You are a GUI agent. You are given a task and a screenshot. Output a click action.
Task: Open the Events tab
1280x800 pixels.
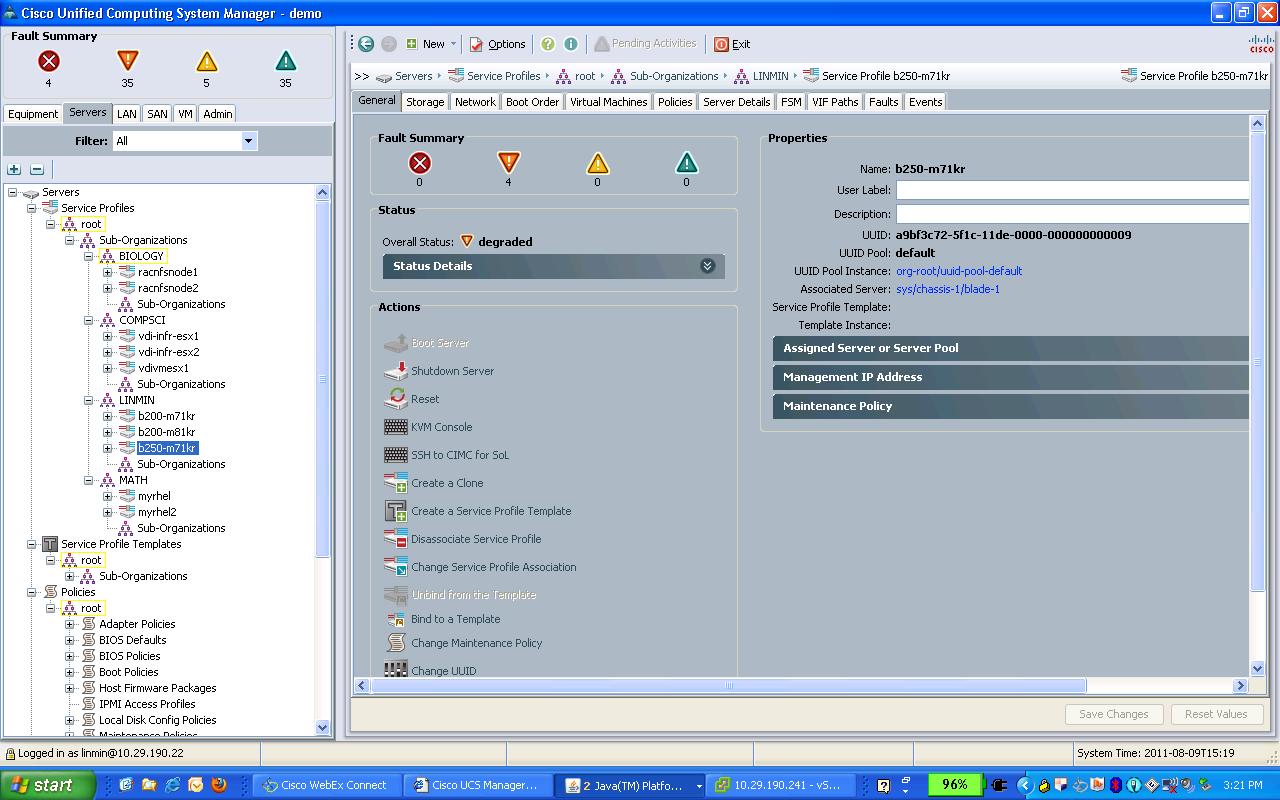925,102
